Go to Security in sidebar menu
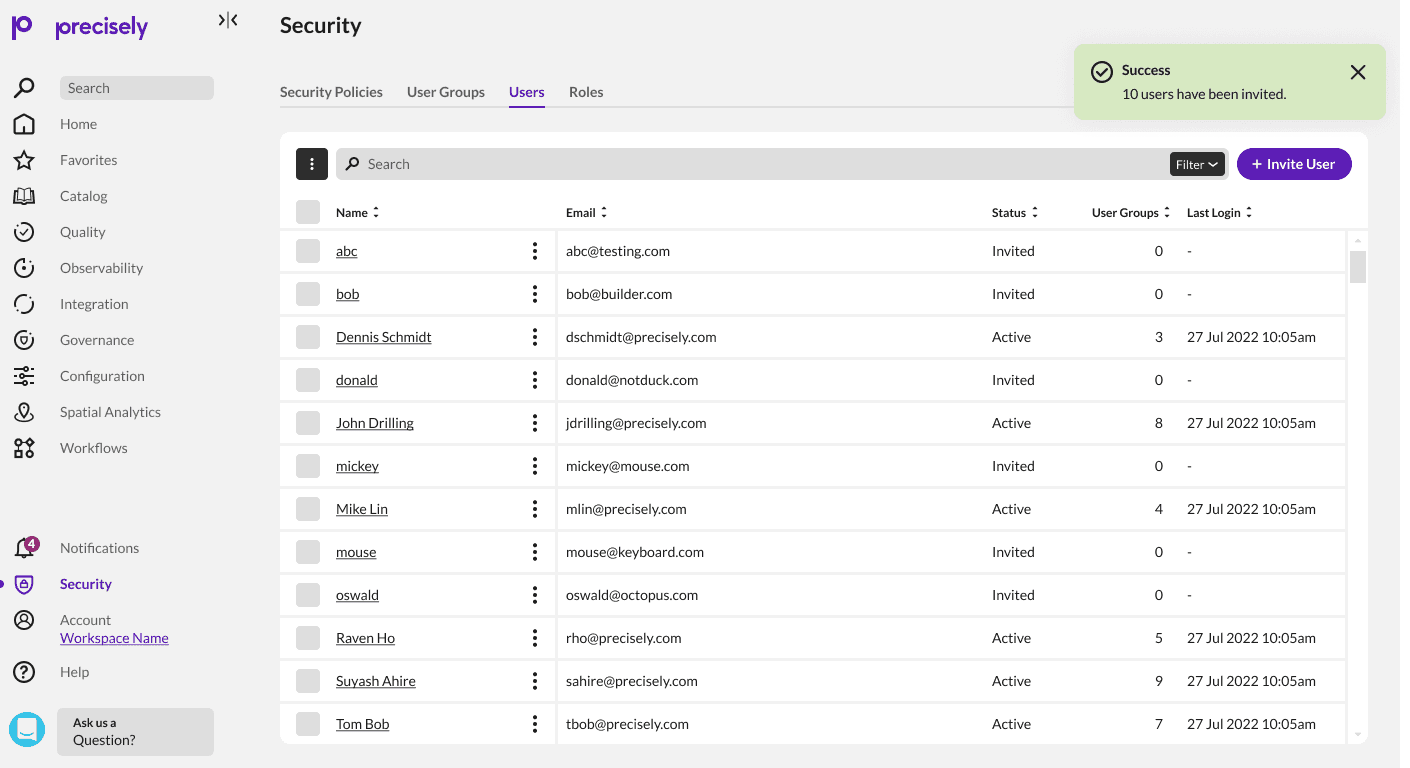The width and height of the screenshot is (1410, 768). 86,584
